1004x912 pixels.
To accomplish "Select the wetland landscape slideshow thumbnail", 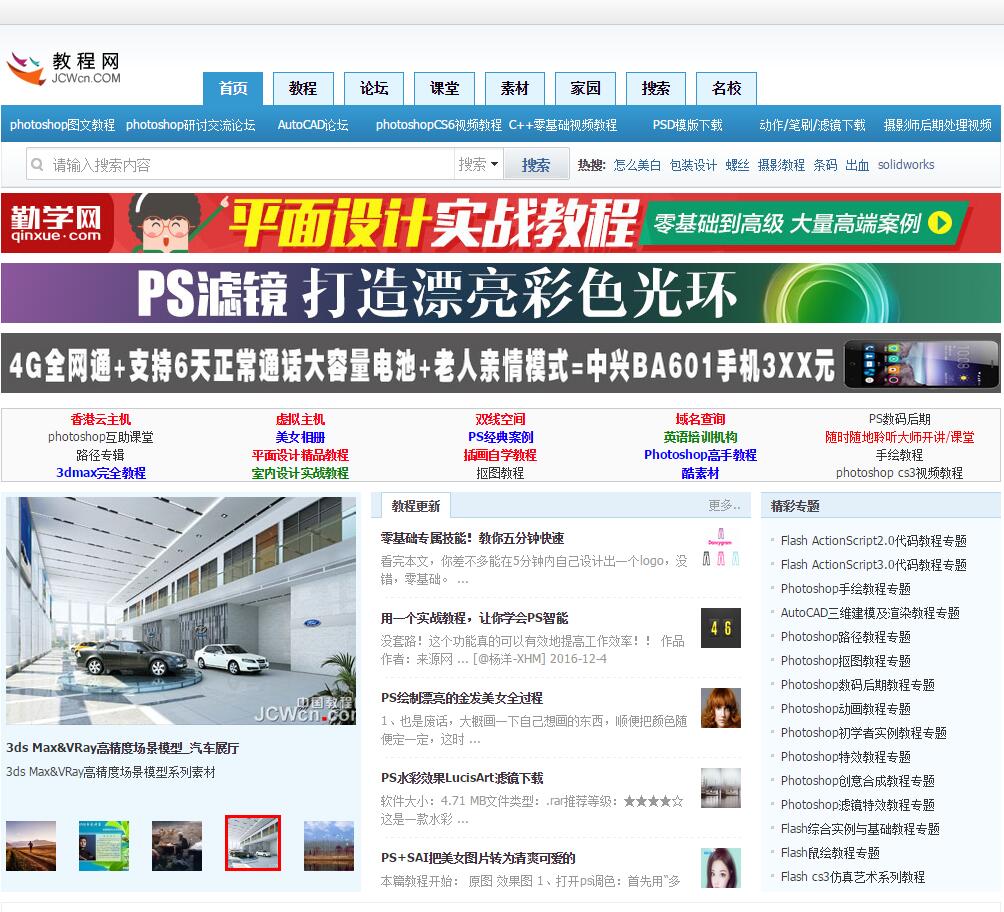I will [x=328, y=845].
